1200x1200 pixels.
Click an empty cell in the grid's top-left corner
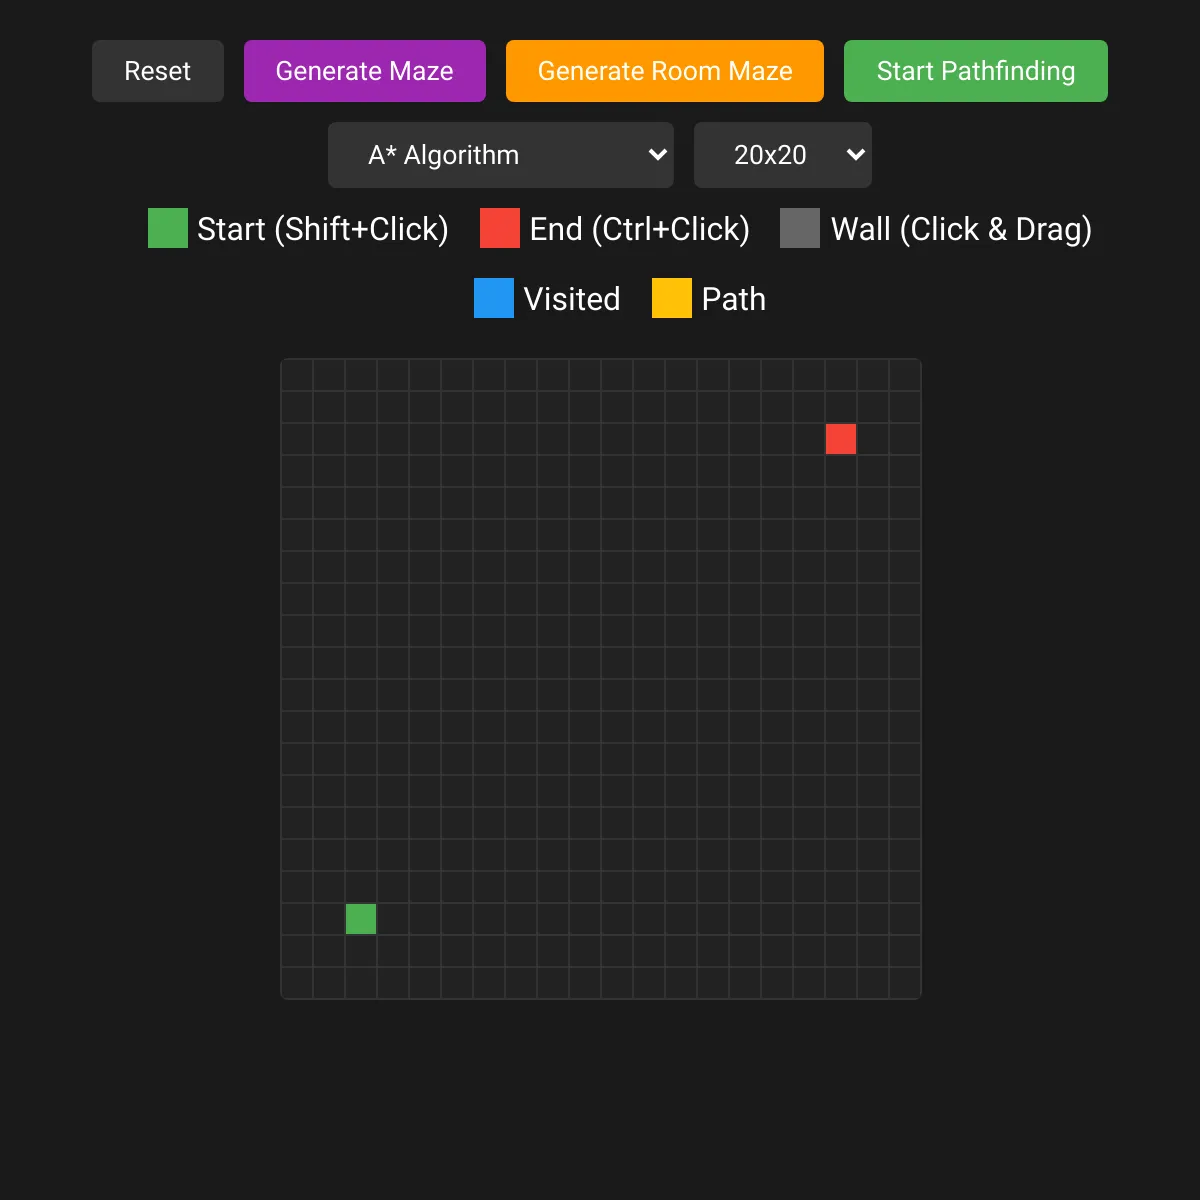pyautogui.click(x=296, y=373)
